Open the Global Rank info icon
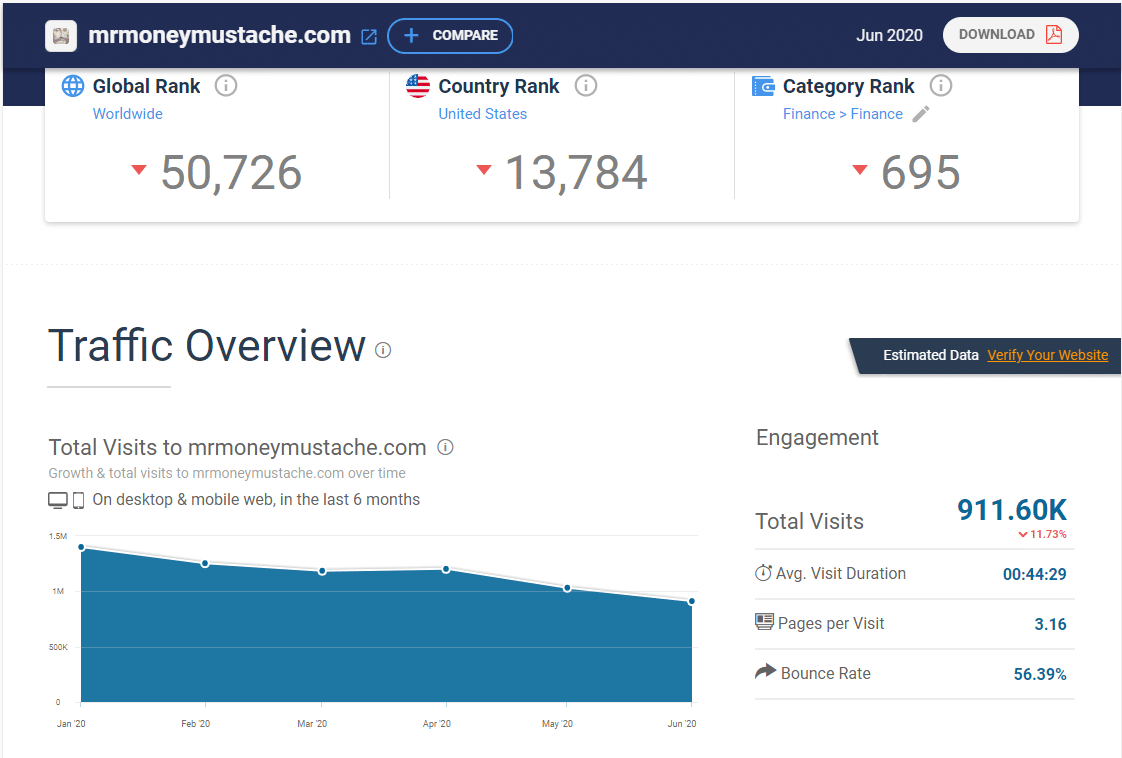This screenshot has width=1122, height=758. [226, 86]
